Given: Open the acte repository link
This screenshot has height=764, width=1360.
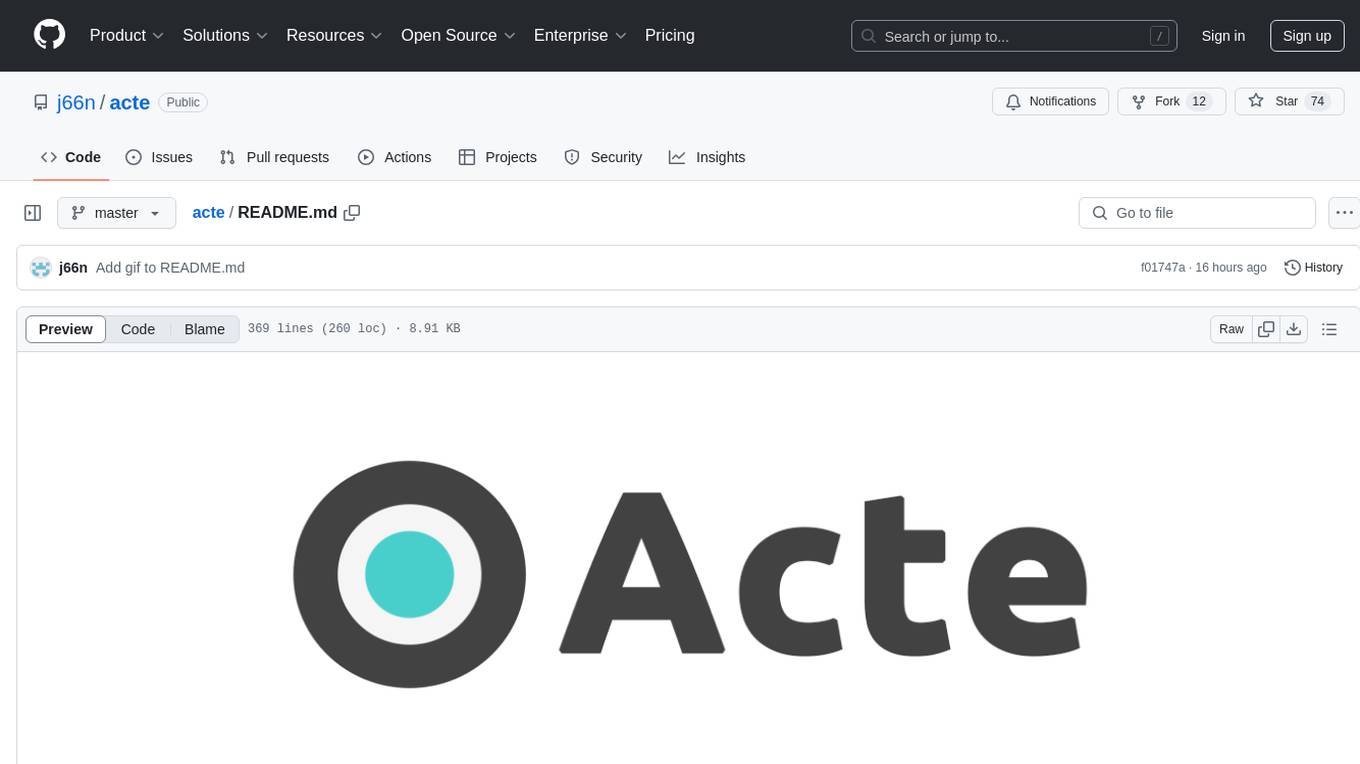Looking at the screenshot, I should point(129,102).
